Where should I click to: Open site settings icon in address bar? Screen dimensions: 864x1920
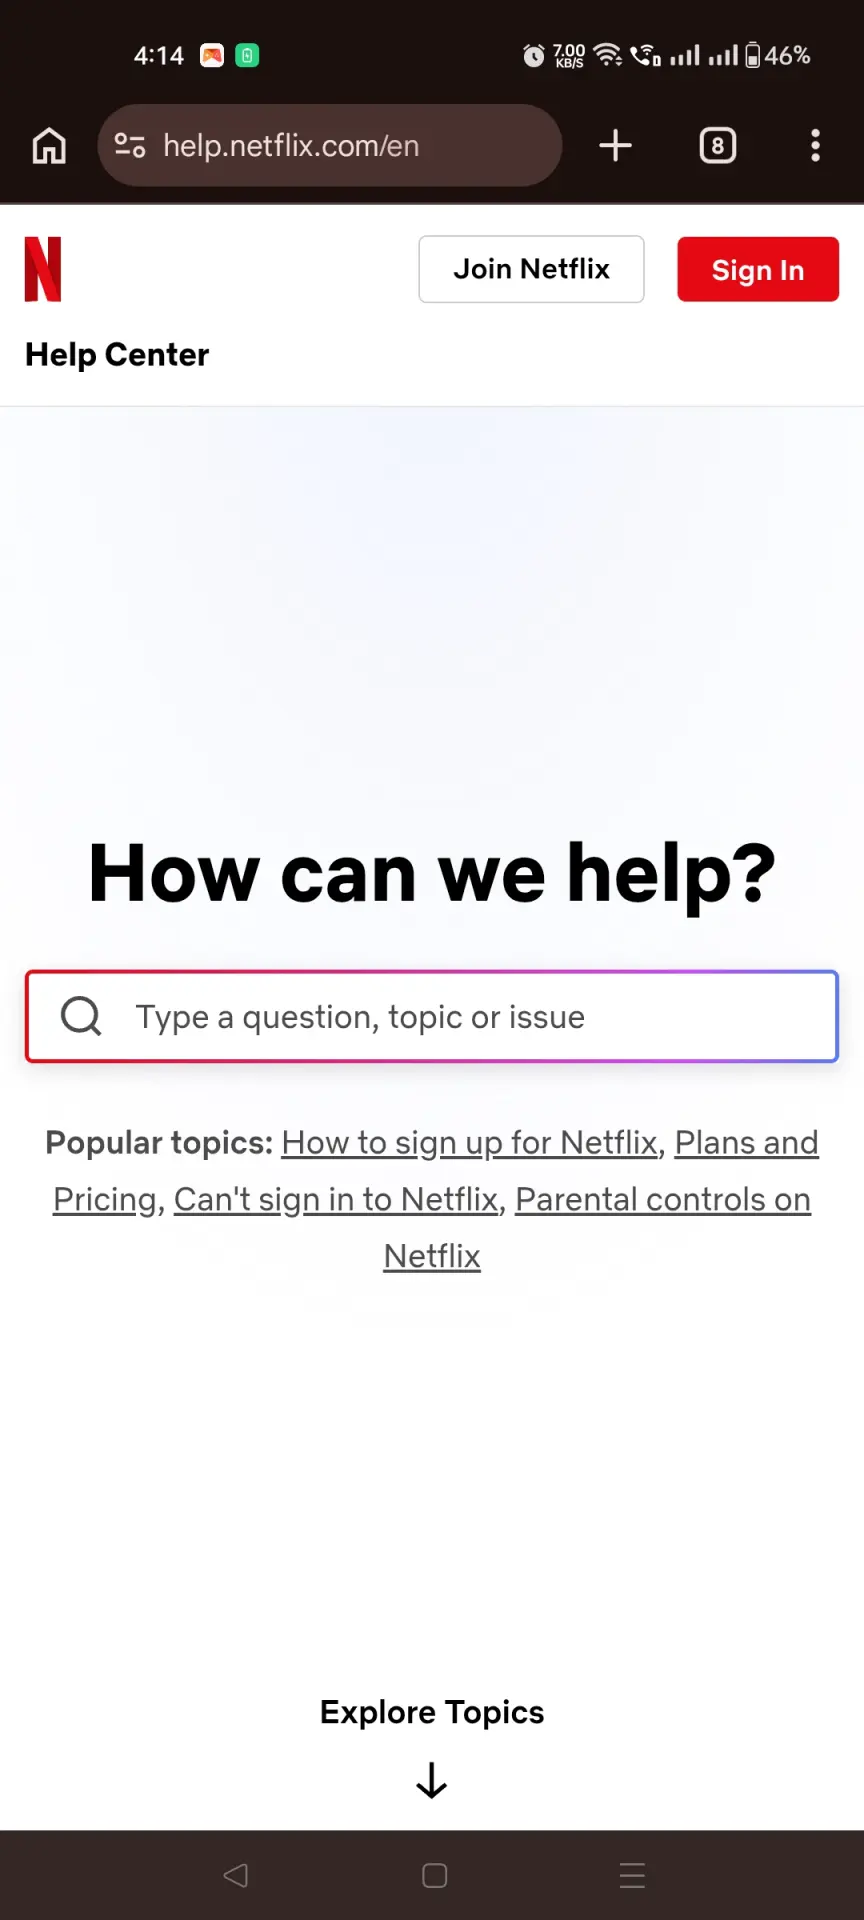pos(130,146)
